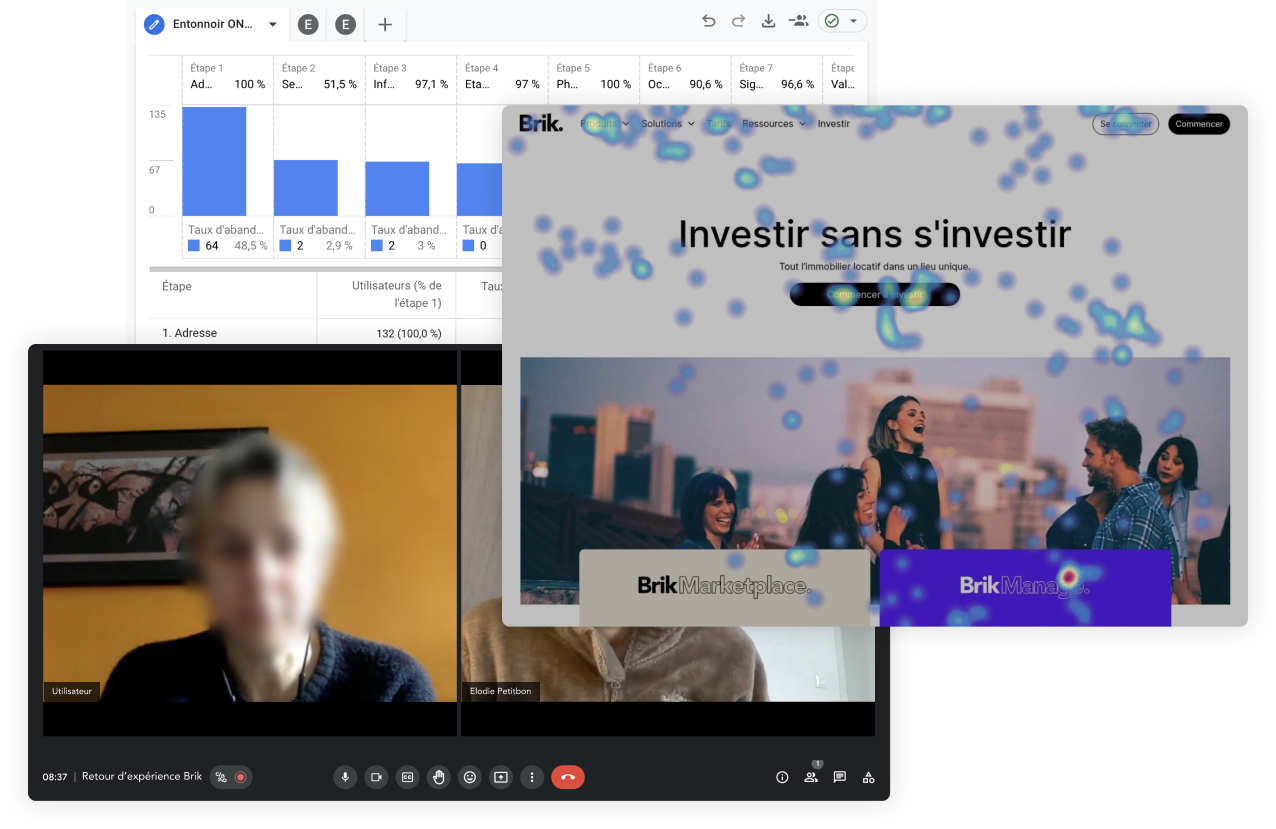The width and height of the screenshot is (1276, 829).
Task: Open the Investir page in Brik navigation
Action: click(x=834, y=124)
